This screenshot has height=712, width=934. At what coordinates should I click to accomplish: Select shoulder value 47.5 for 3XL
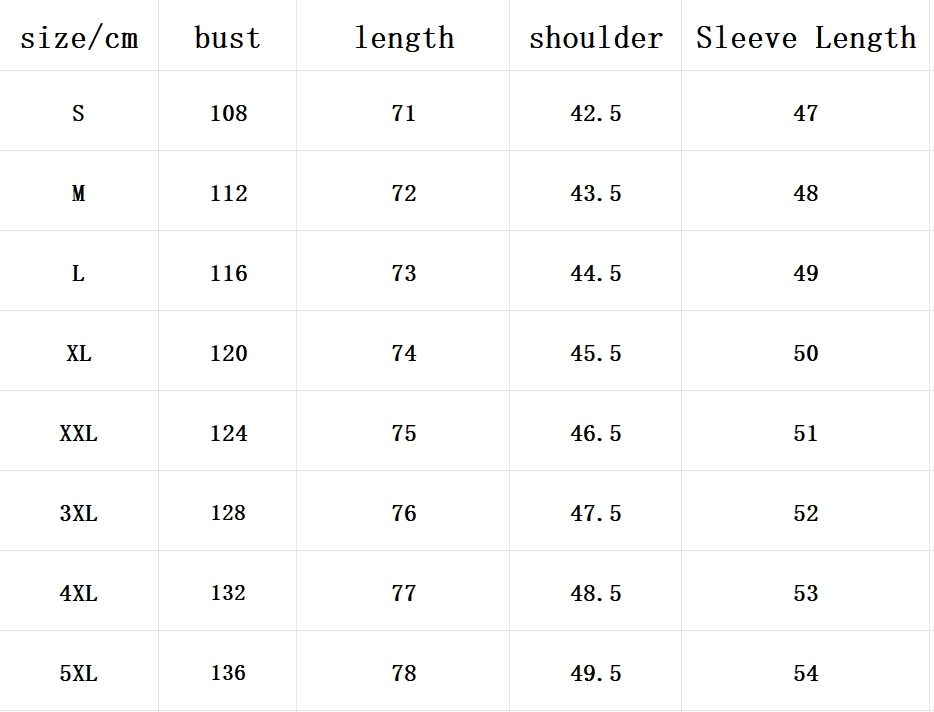(x=596, y=511)
